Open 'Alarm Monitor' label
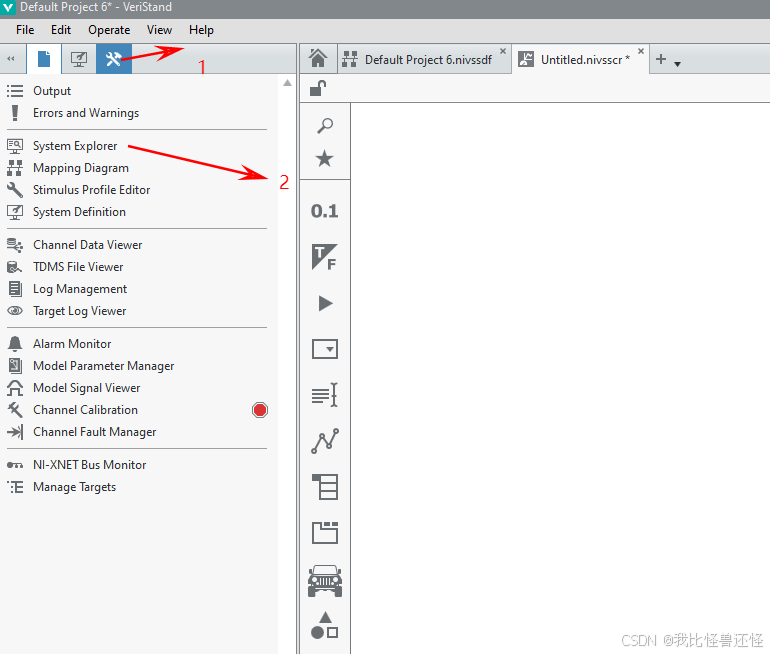770x654 pixels. click(x=72, y=344)
